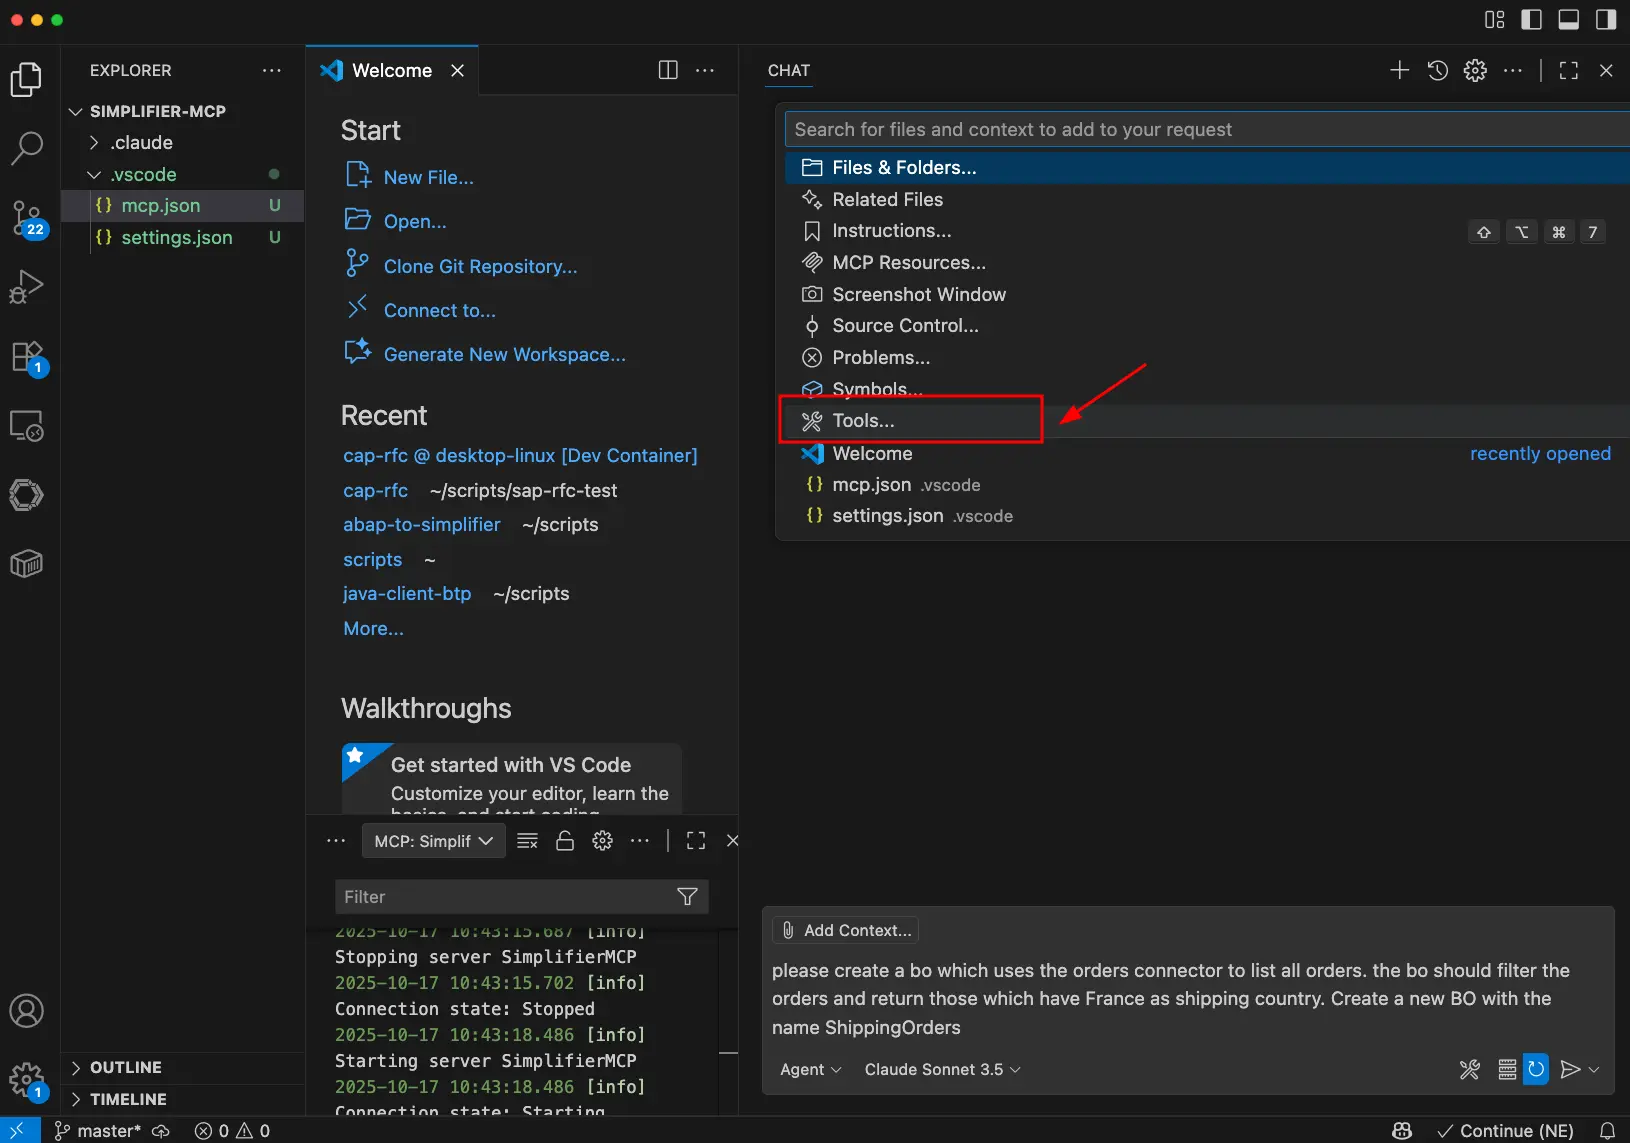The height and width of the screenshot is (1143, 1630).
Task: Open Extensions view in activity bar
Action: tap(27, 357)
